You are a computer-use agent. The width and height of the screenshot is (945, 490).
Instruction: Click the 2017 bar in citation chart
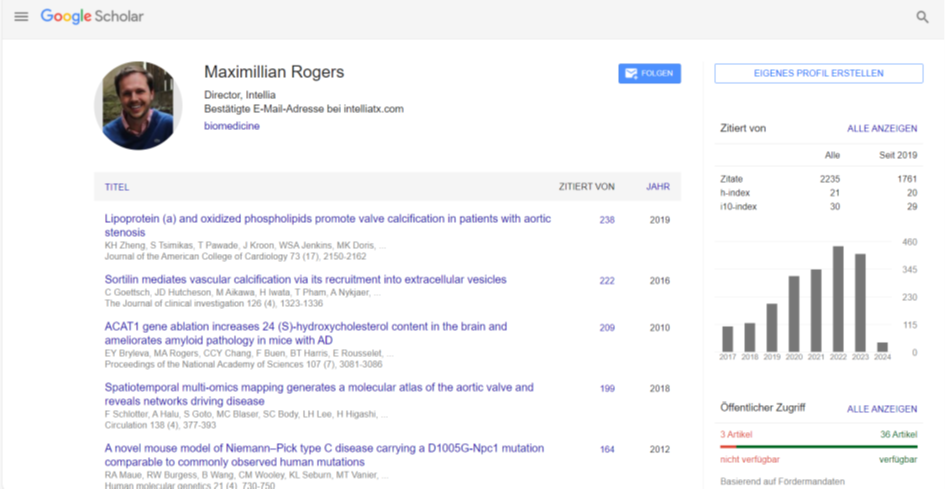point(727,339)
